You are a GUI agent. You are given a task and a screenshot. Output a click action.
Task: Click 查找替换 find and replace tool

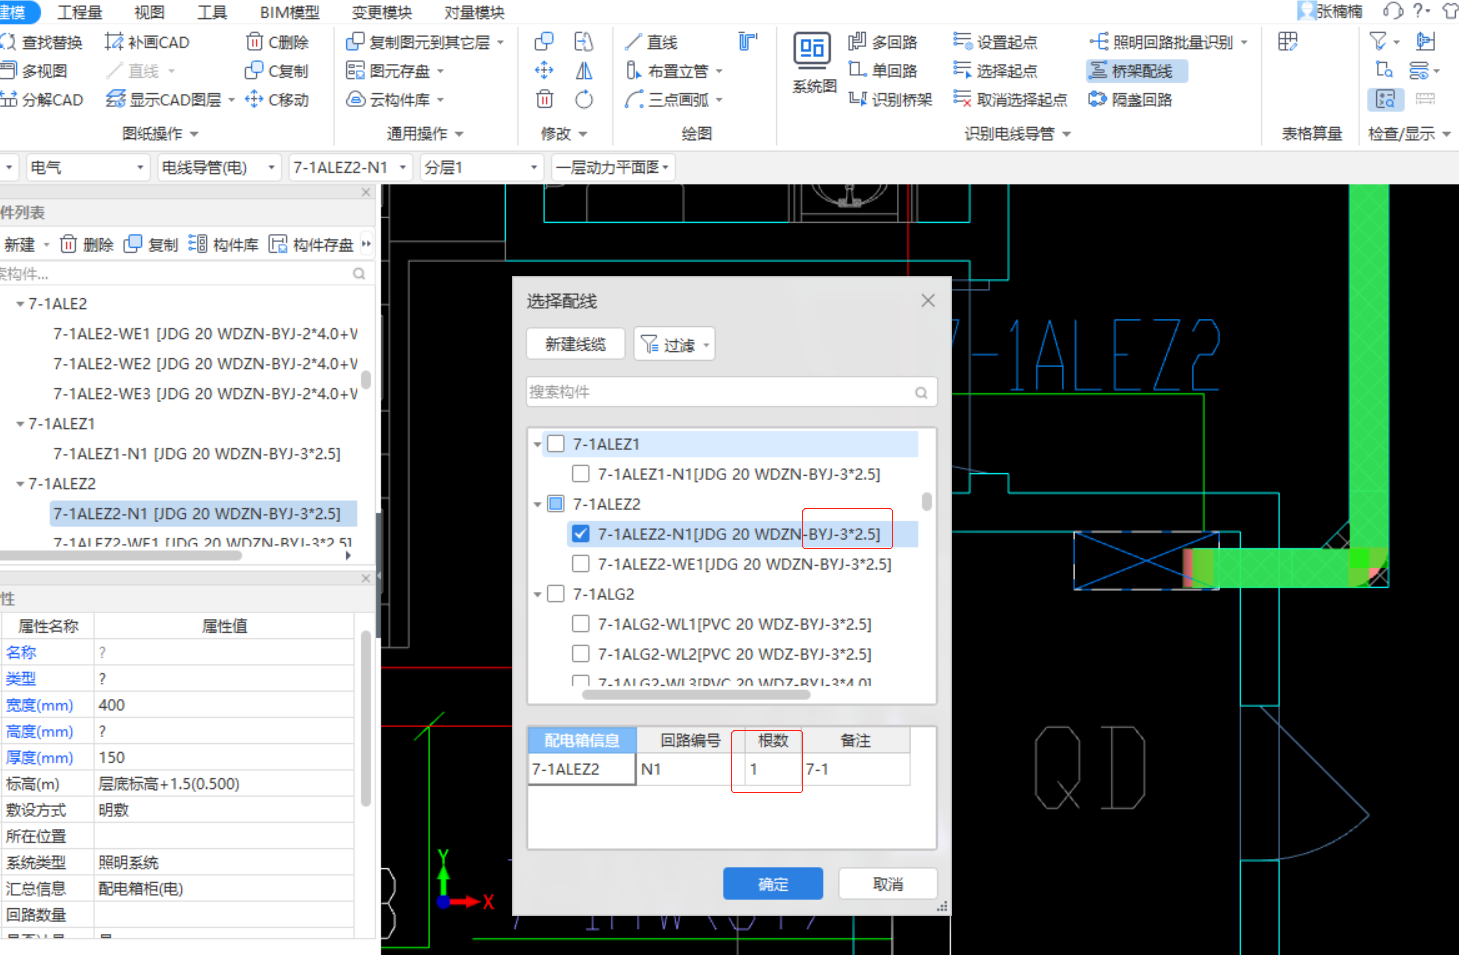tap(42, 42)
